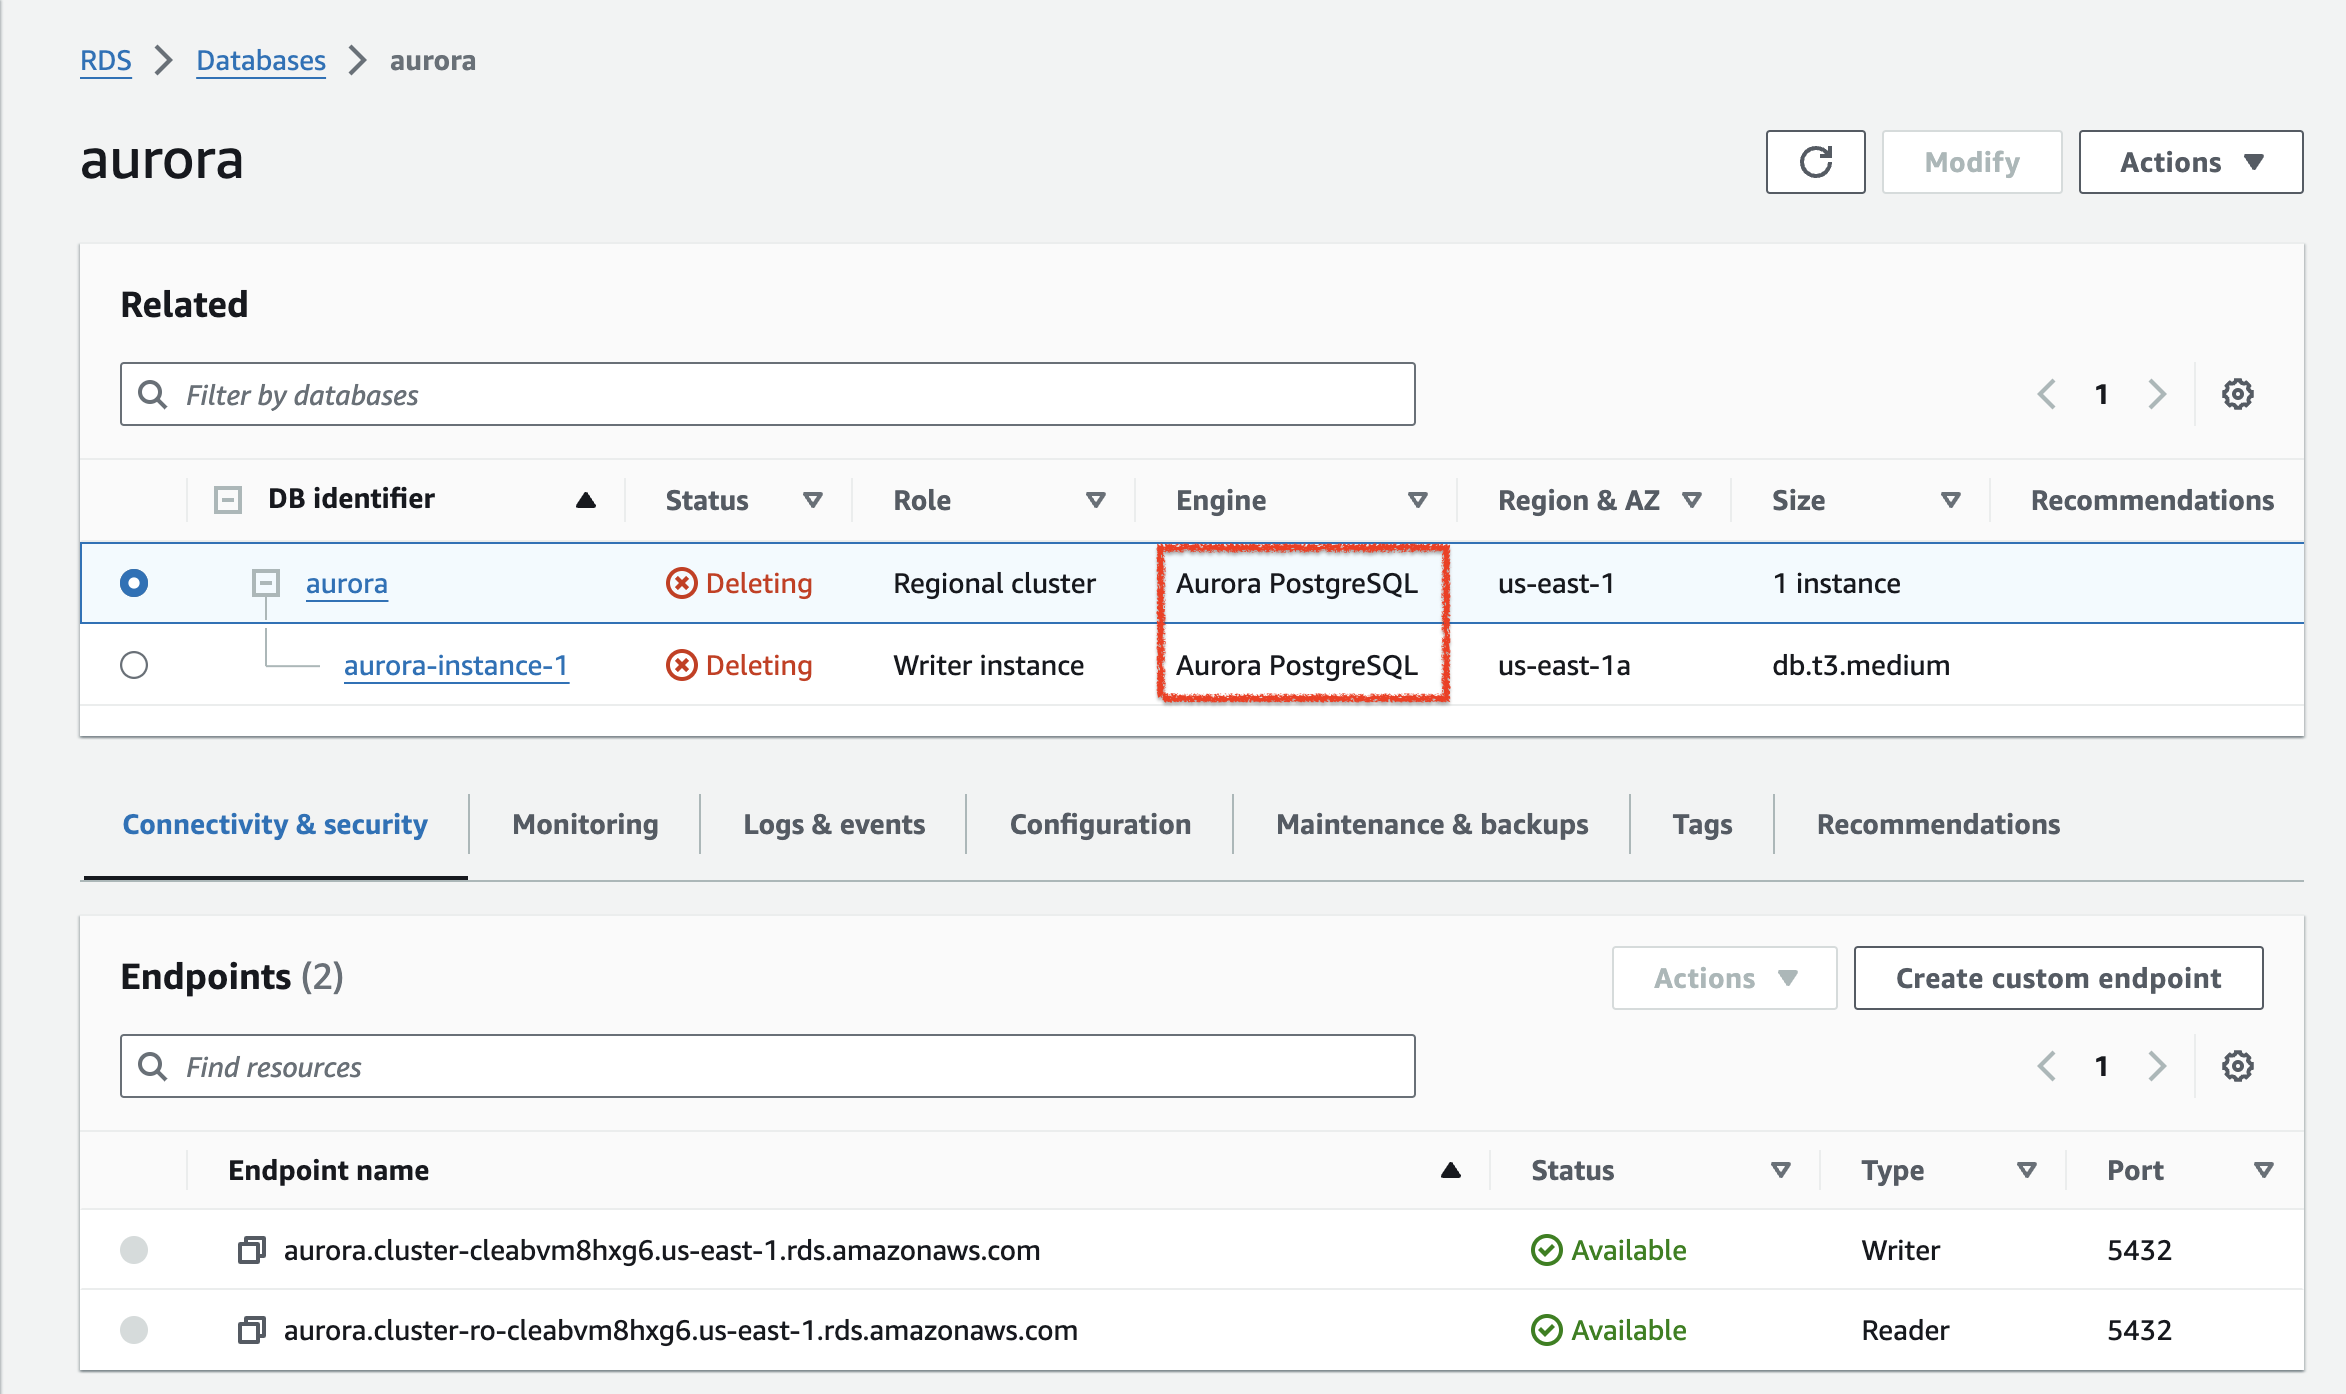Screen dimensions: 2346x1394
Task: Click Create custom endpoint button
Action: (2058, 978)
